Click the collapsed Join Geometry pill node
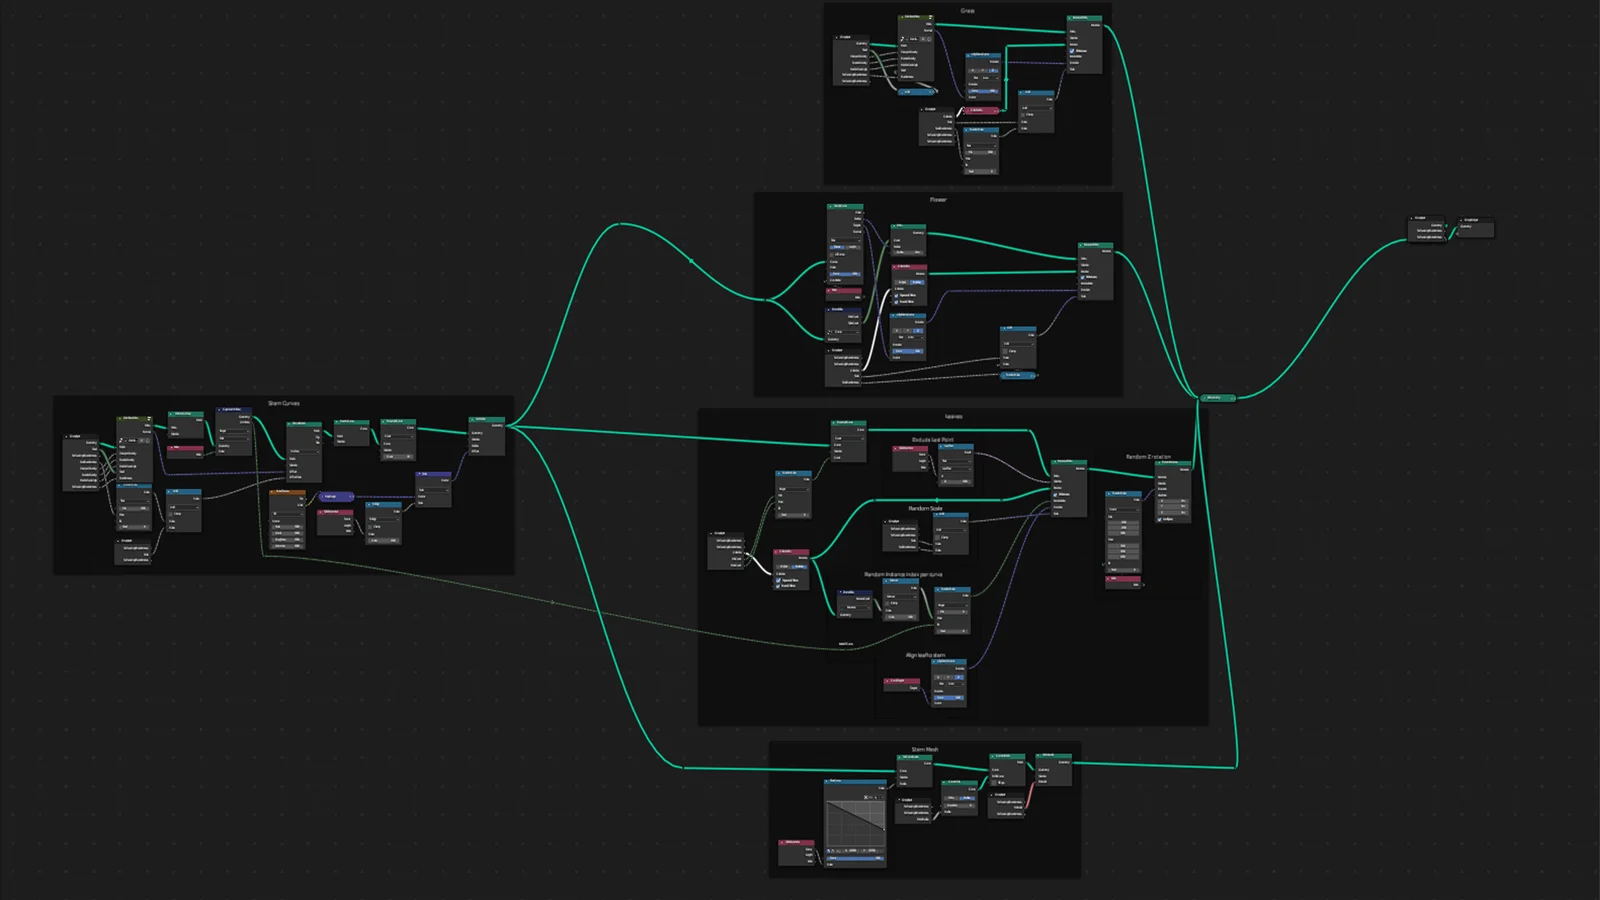The height and width of the screenshot is (900, 1600). 1218,397
